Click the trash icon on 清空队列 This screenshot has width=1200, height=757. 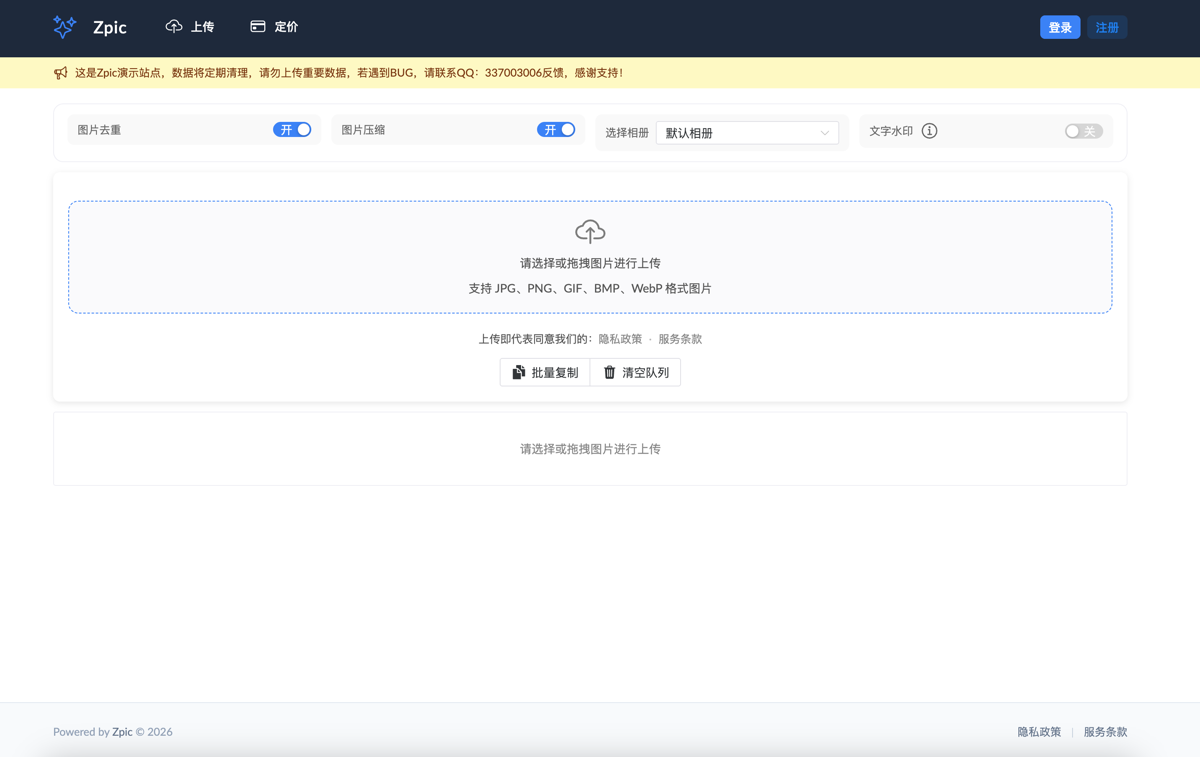point(609,373)
